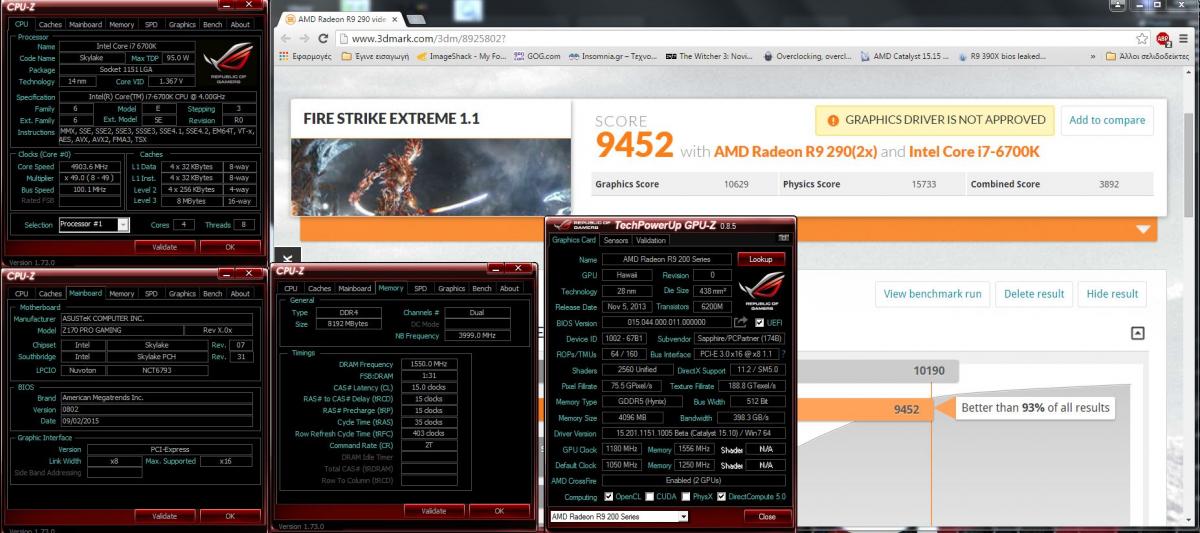Click Hide result button
The width and height of the screenshot is (1200, 533).
point(1112,294)
